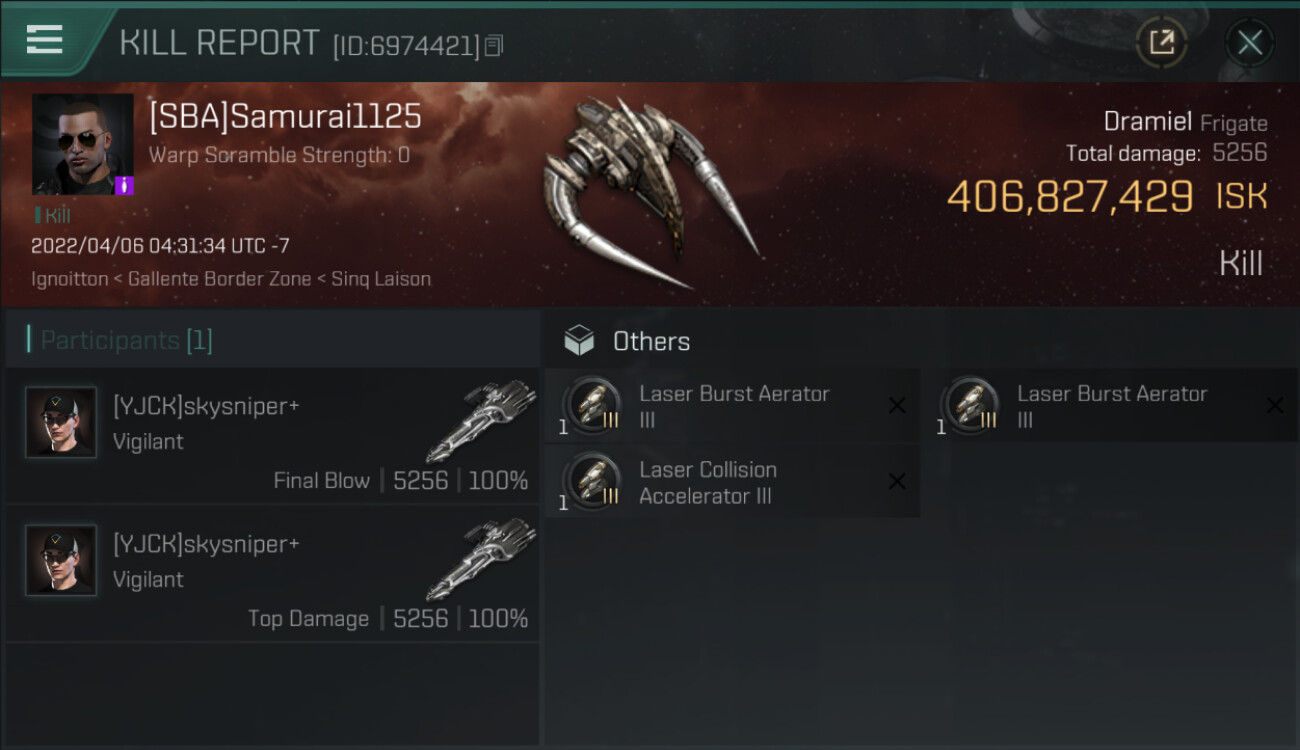
Task: Click X beside Laser Collision Accelerator III
Action: (897, 481)
